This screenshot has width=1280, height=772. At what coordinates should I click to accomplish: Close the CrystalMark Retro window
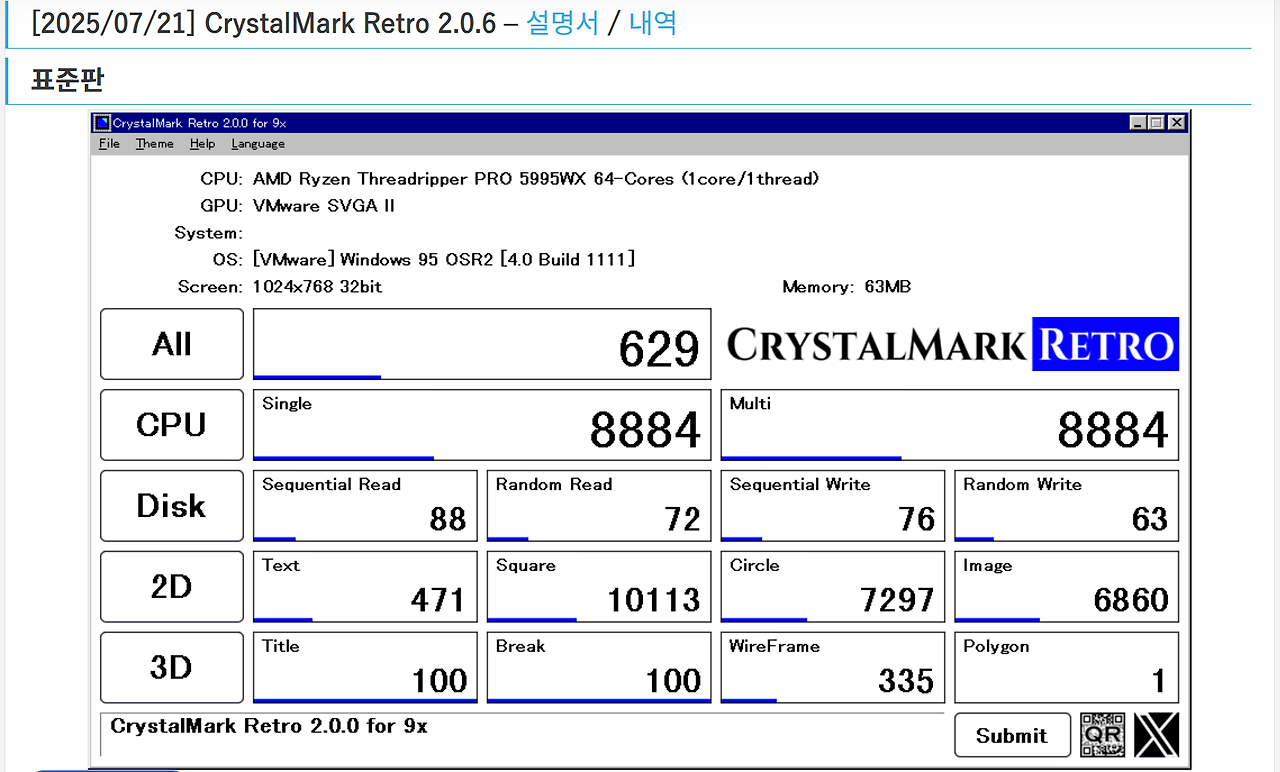pos(1176,123)
